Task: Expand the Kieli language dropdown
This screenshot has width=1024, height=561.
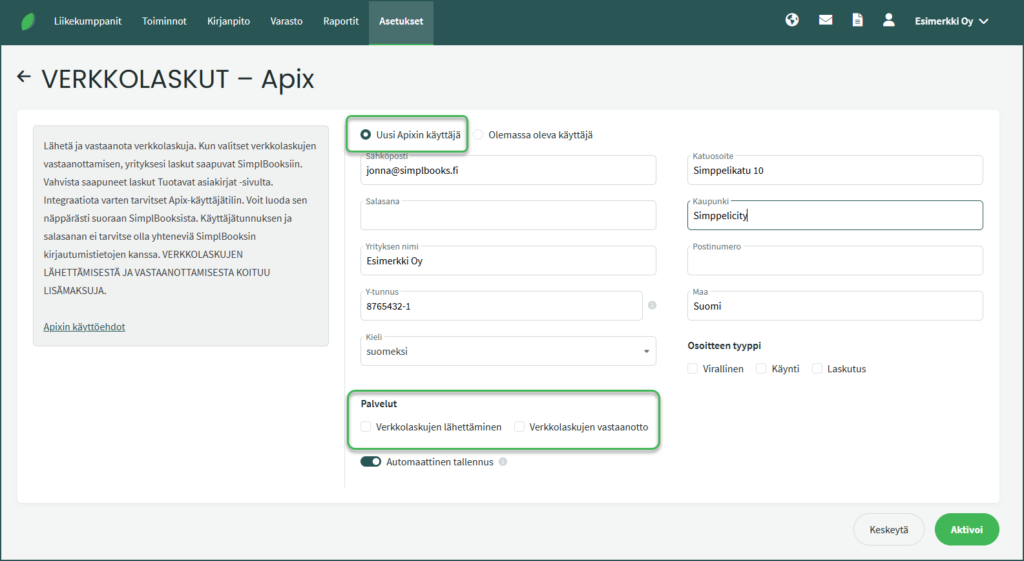Action: (508, 351)
